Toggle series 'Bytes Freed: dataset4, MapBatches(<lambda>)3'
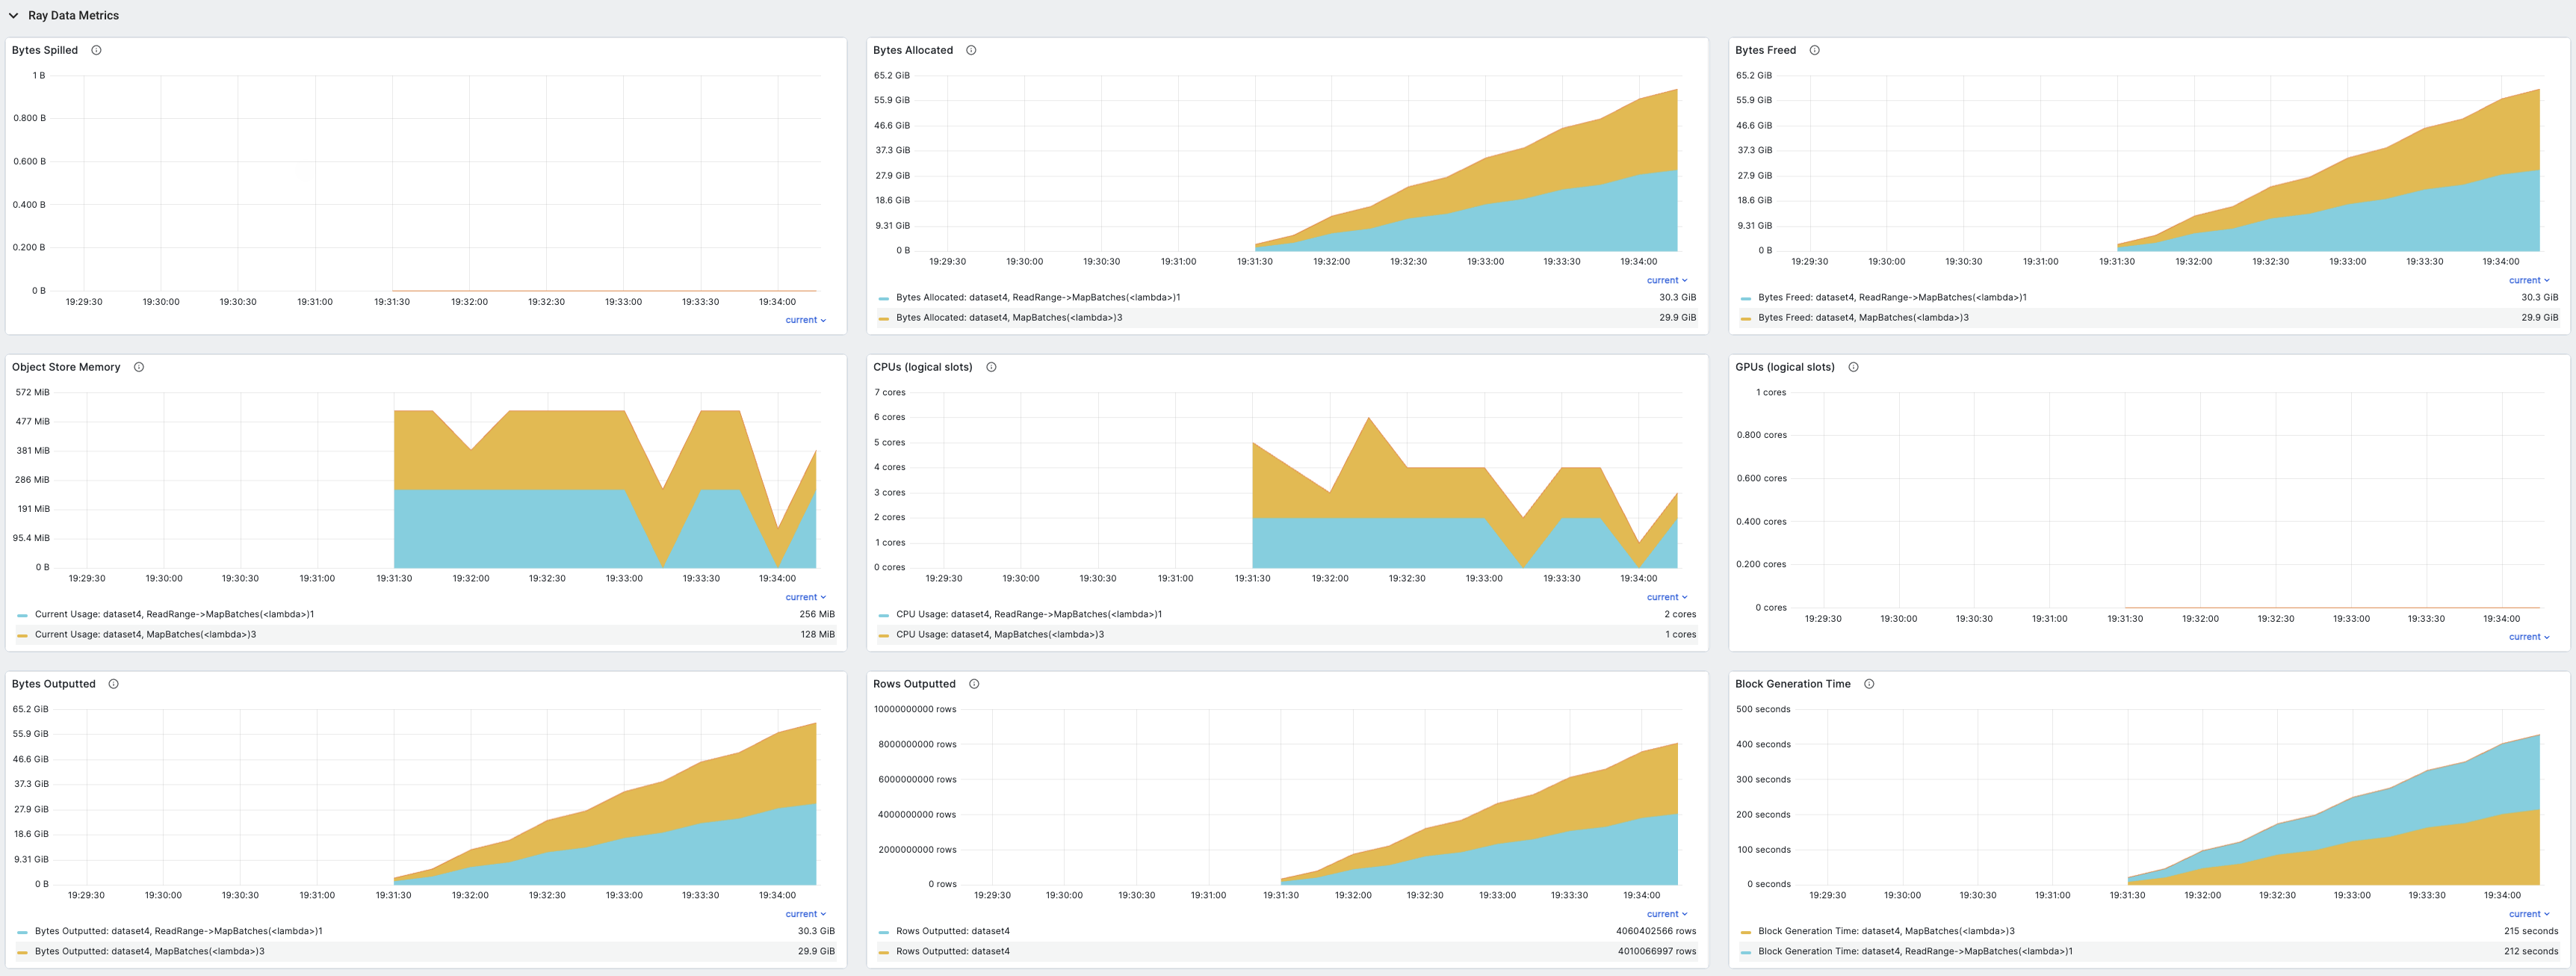This screenshot has height=976, width=2576. tap(1863, 317)
